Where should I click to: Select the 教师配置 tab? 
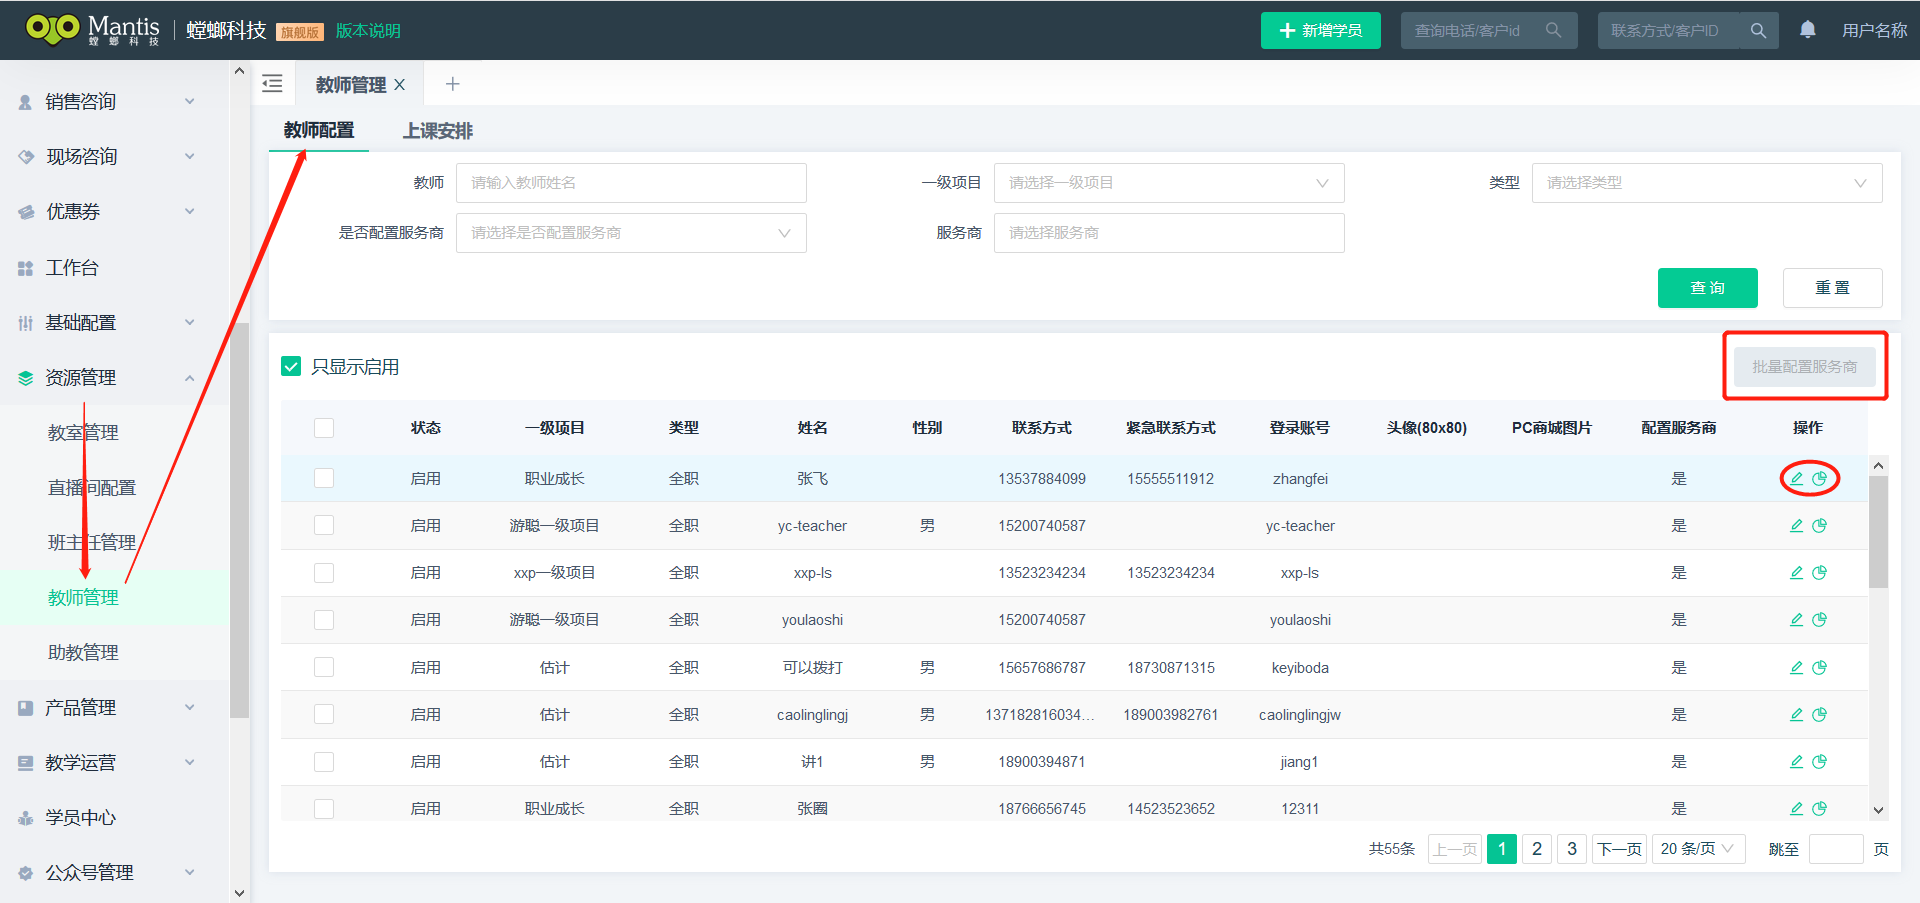[x=319, y=130]
